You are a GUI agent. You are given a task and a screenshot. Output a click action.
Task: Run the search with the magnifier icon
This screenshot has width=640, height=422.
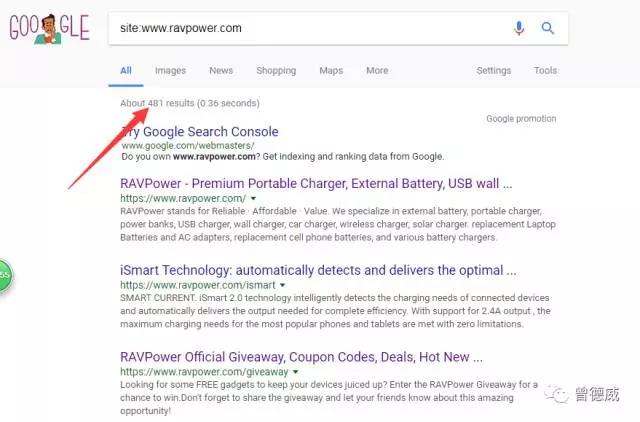(547, 28)
